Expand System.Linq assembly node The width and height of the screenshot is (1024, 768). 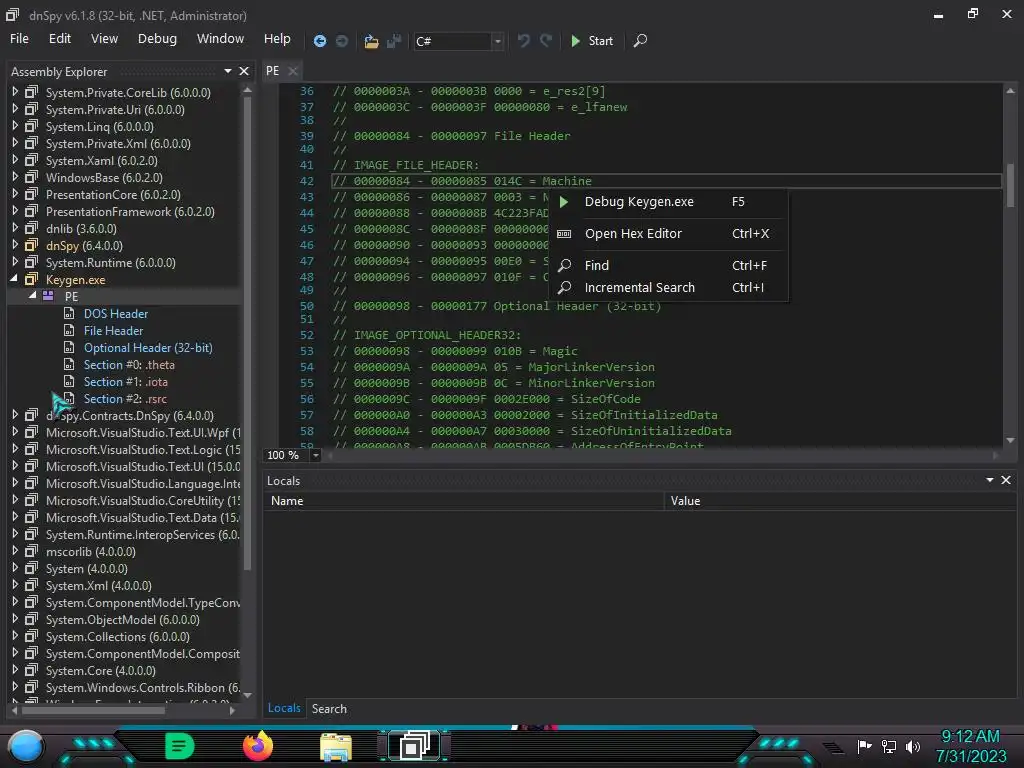tap(15, 126)
